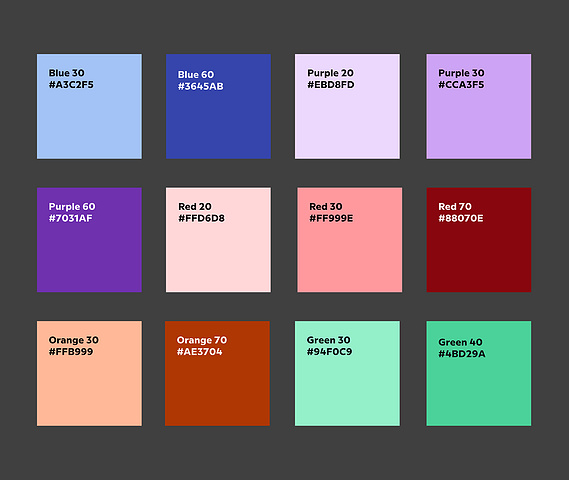Click the #A3C2F5 hex code text
This screenshot has width=569, height=480.
pyautogui.click(x=71, y=85)
